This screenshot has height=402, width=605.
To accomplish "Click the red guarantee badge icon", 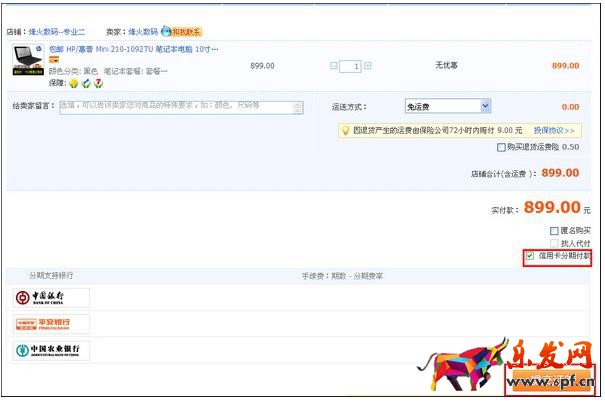I will 97,82.
